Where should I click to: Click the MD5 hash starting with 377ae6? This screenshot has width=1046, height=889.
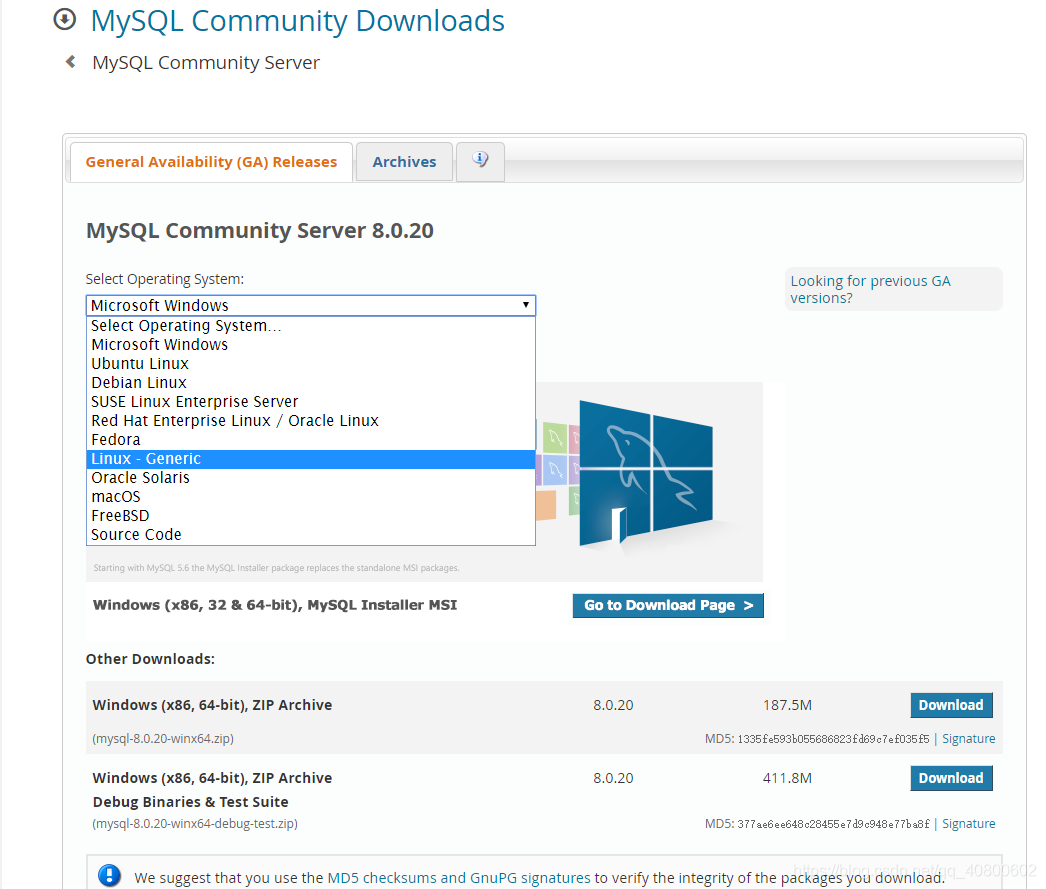point(833,824)
